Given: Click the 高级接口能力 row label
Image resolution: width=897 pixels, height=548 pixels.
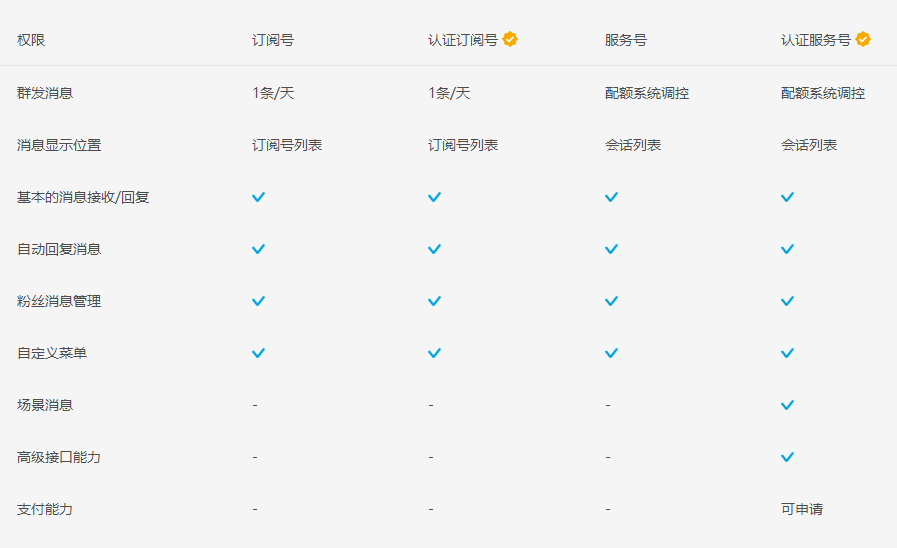Looking at the screenshot, I should click(59, 458).
